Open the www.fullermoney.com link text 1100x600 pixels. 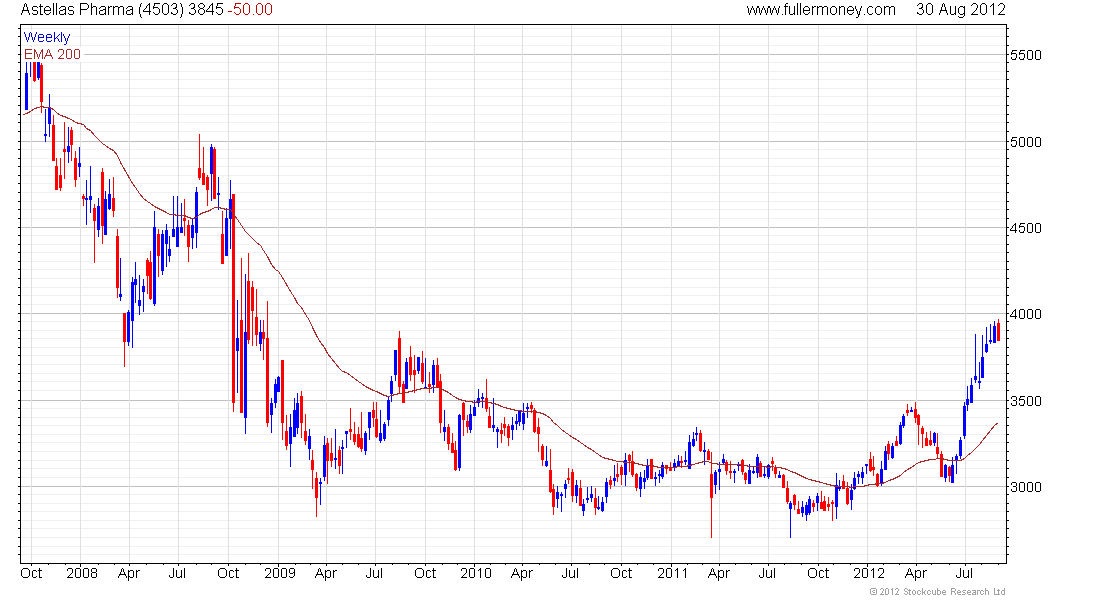tap(821, 10)
